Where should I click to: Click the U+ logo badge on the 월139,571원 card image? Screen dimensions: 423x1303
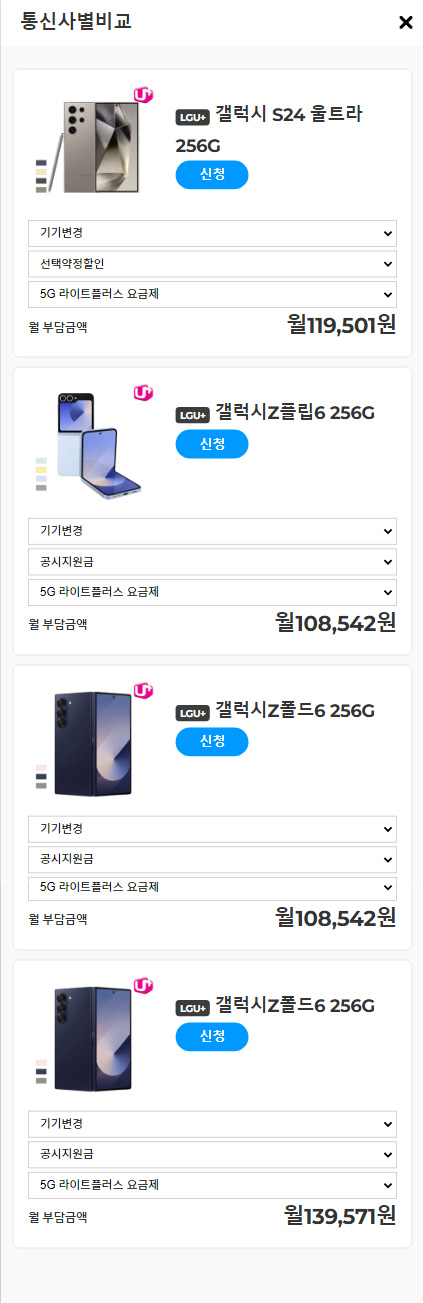(x=143, y=986)
